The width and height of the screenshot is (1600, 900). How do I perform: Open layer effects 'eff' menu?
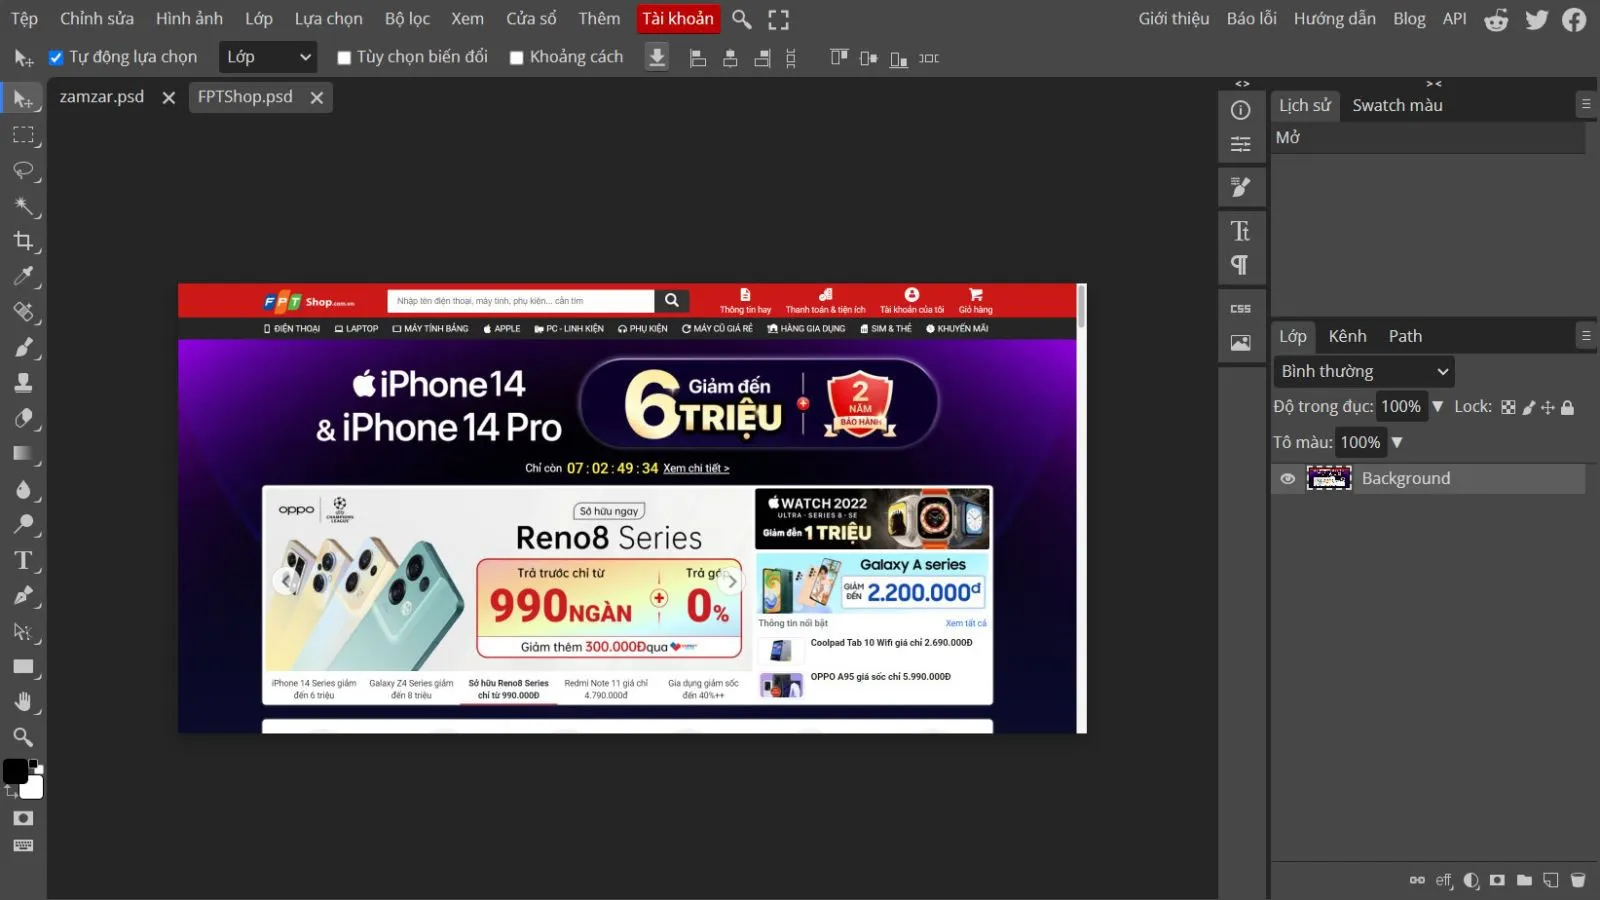(1444, 880)
